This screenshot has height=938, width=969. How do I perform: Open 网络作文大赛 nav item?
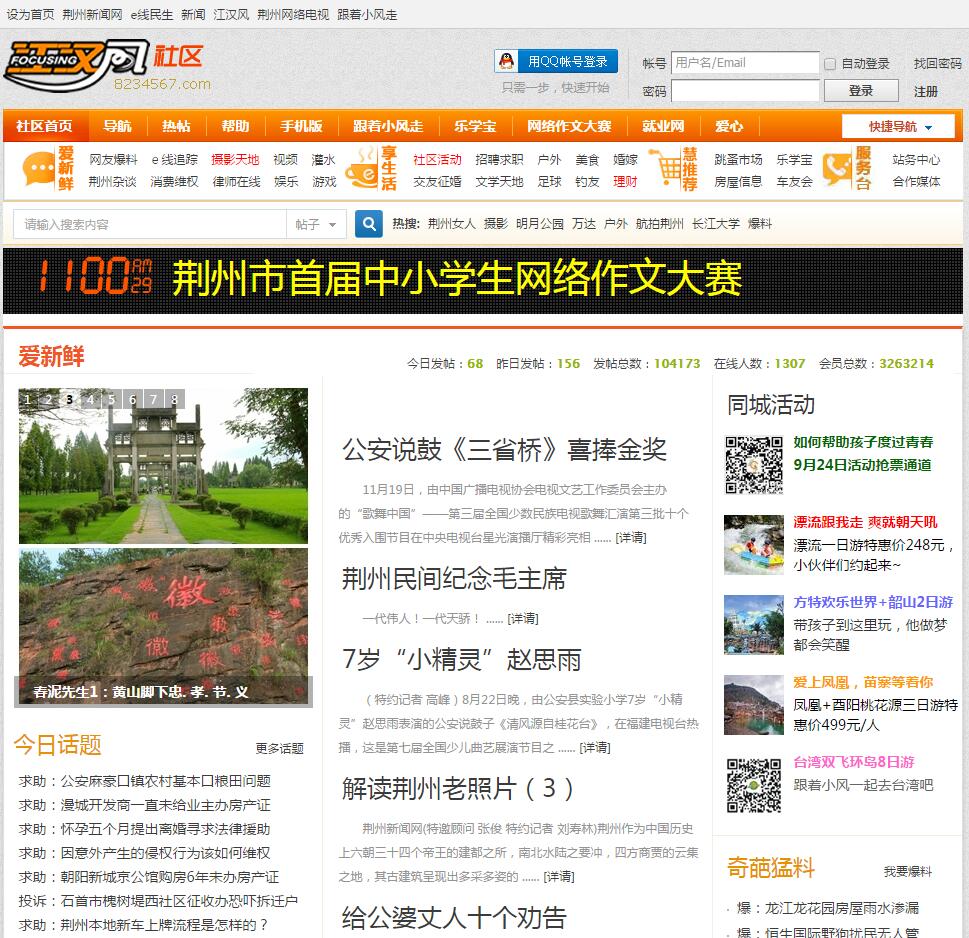tap(569, 126)
